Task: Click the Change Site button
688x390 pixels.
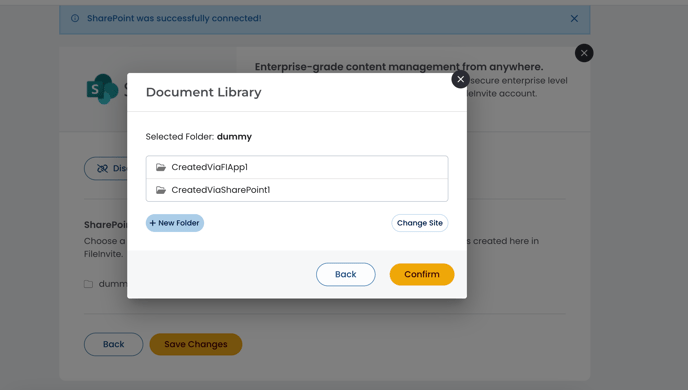Action: pos(419,223)
